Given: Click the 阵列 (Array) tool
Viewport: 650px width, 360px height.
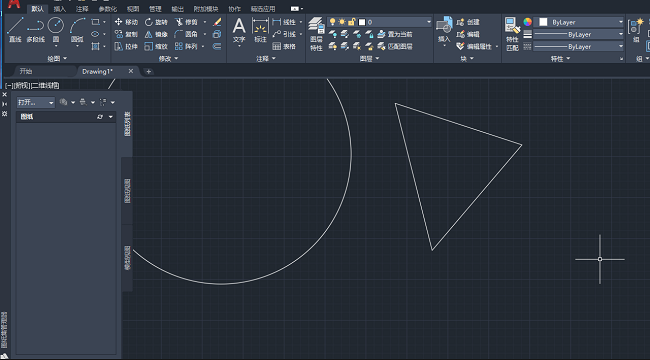Looking at the screenshot, I should pyautogui.click(x=187, y=46).
